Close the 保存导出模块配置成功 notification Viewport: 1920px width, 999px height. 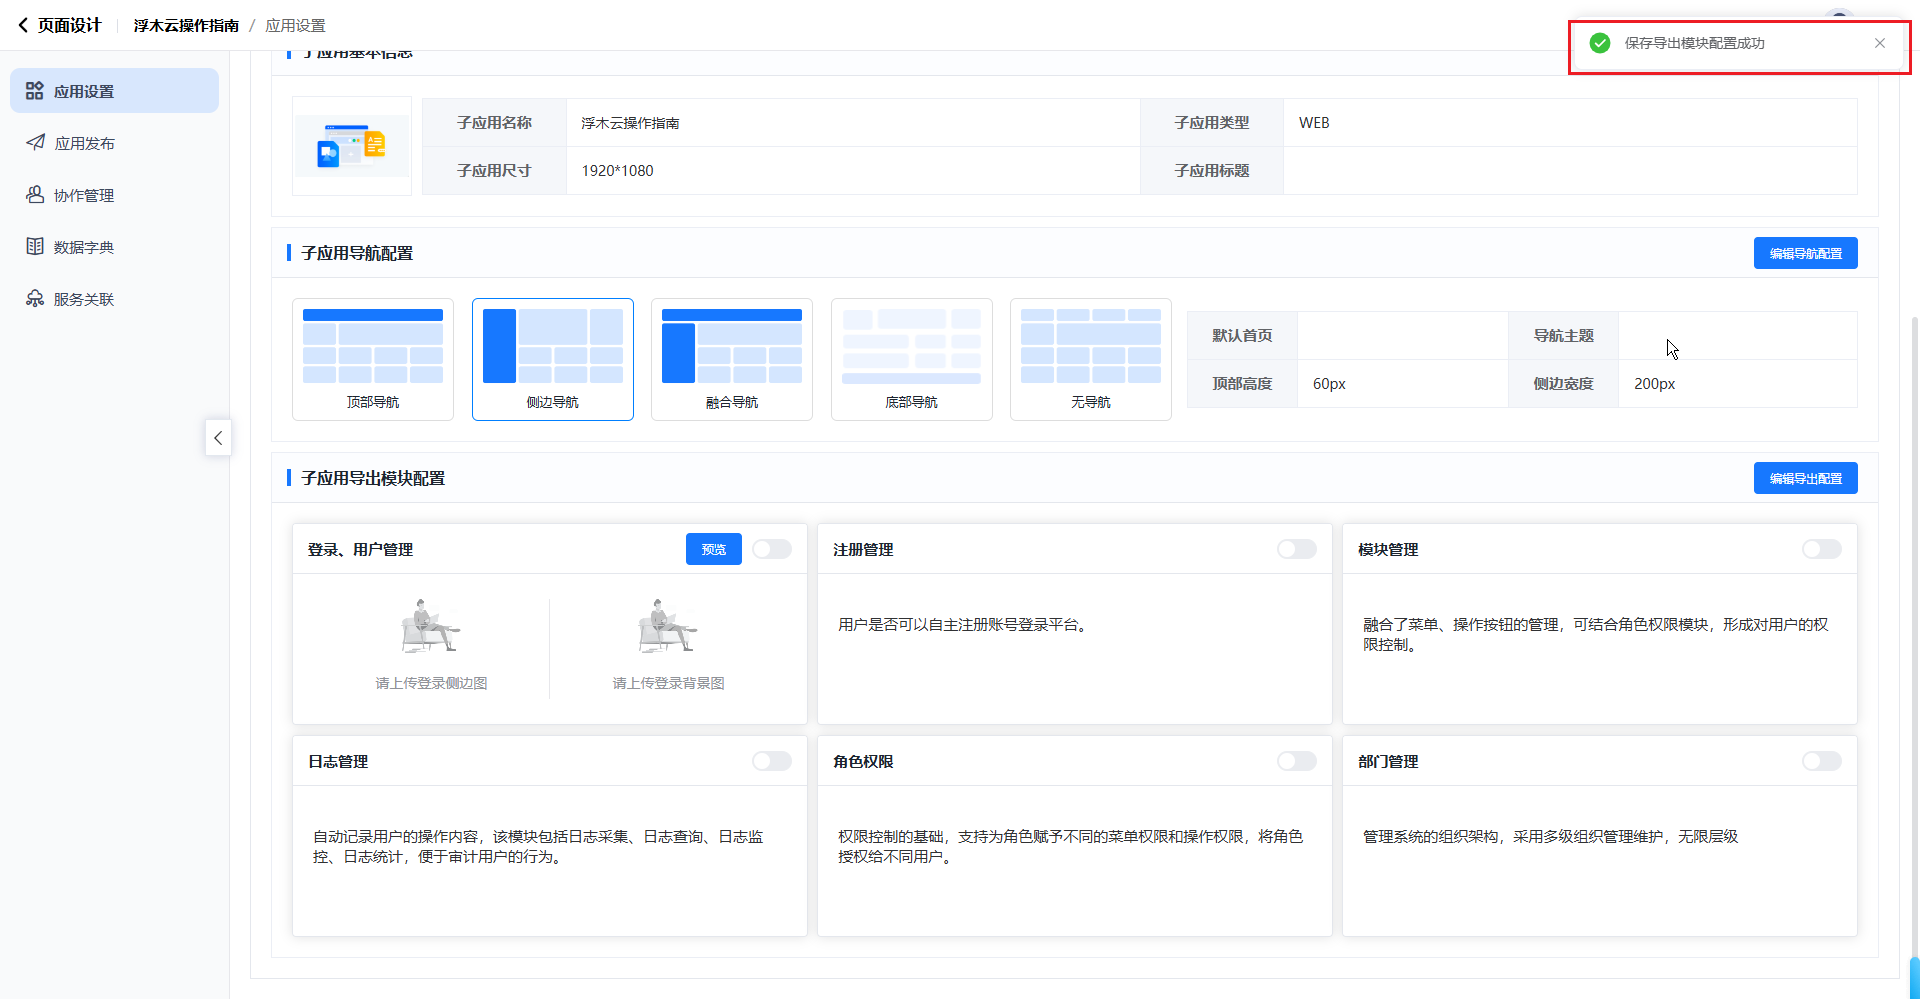pyautogui.click(x=1880, y=43)
